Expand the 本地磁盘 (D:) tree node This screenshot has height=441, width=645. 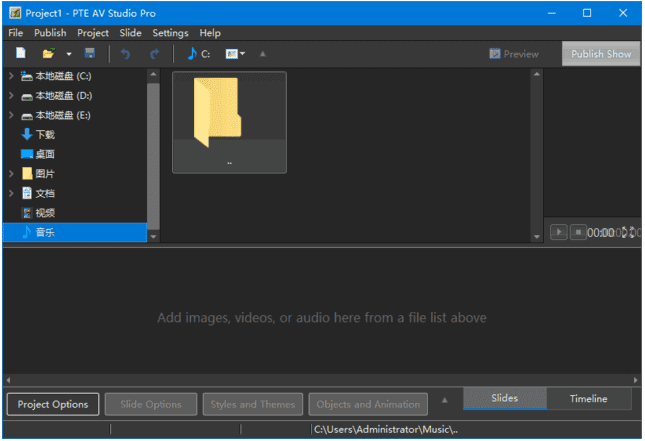[x=11, y=95]
